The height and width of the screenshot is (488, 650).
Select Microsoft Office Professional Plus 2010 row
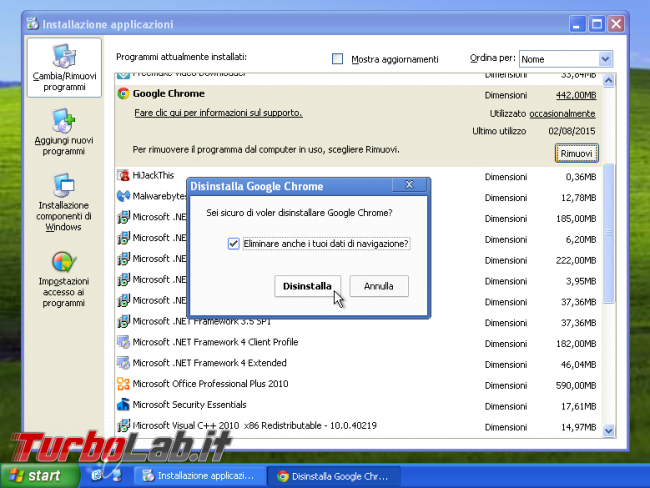pos(358,384)
